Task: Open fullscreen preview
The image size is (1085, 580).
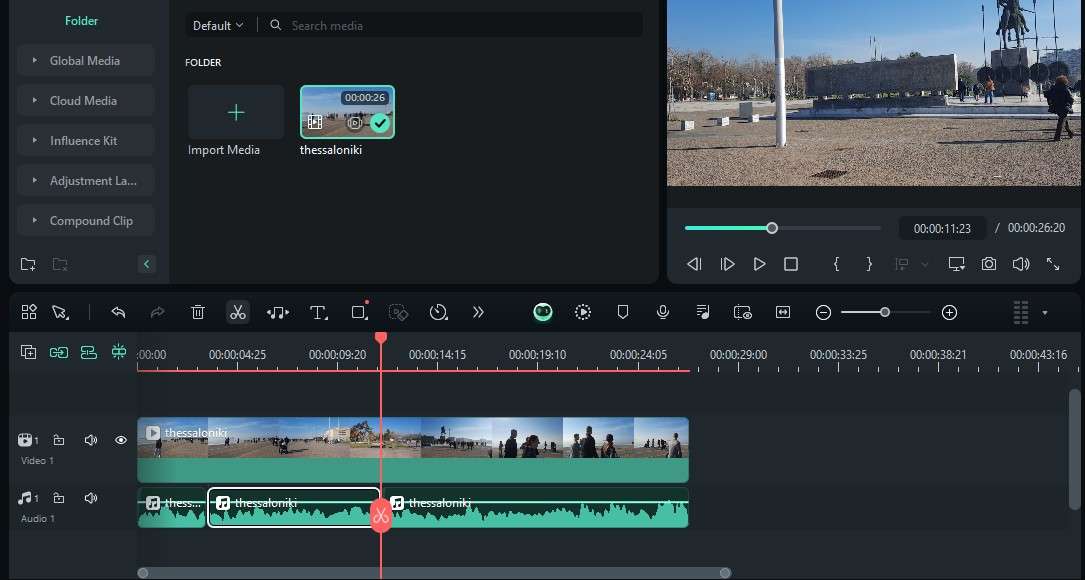Action: [1052, 264]
